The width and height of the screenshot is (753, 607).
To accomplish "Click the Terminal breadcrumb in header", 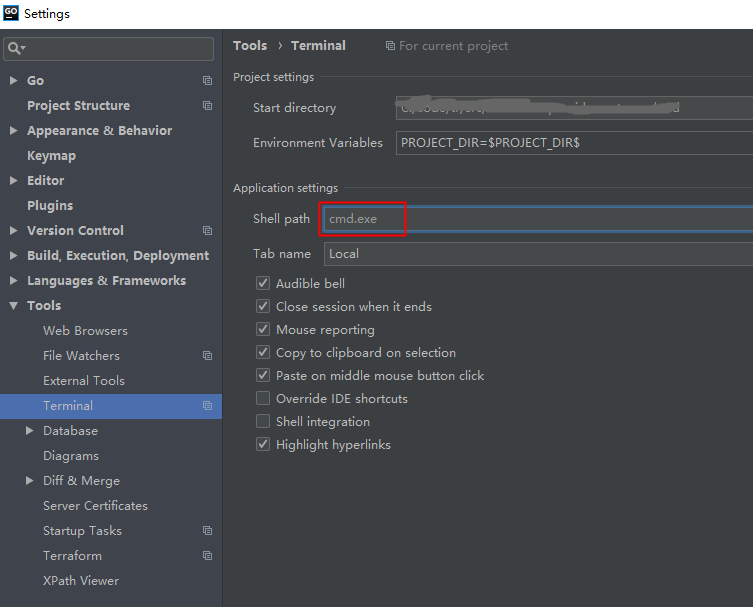I will tap(318, 46).
